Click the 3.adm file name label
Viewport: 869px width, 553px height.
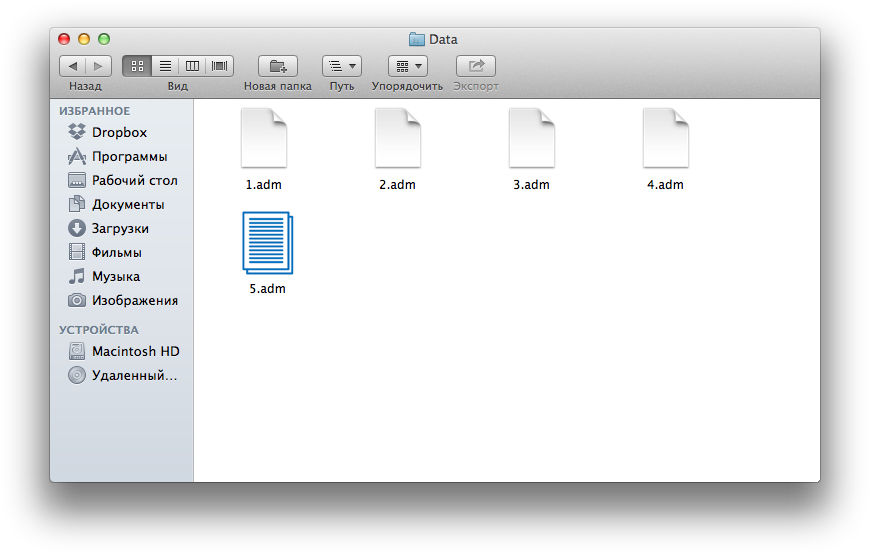(x=531, y=185)
